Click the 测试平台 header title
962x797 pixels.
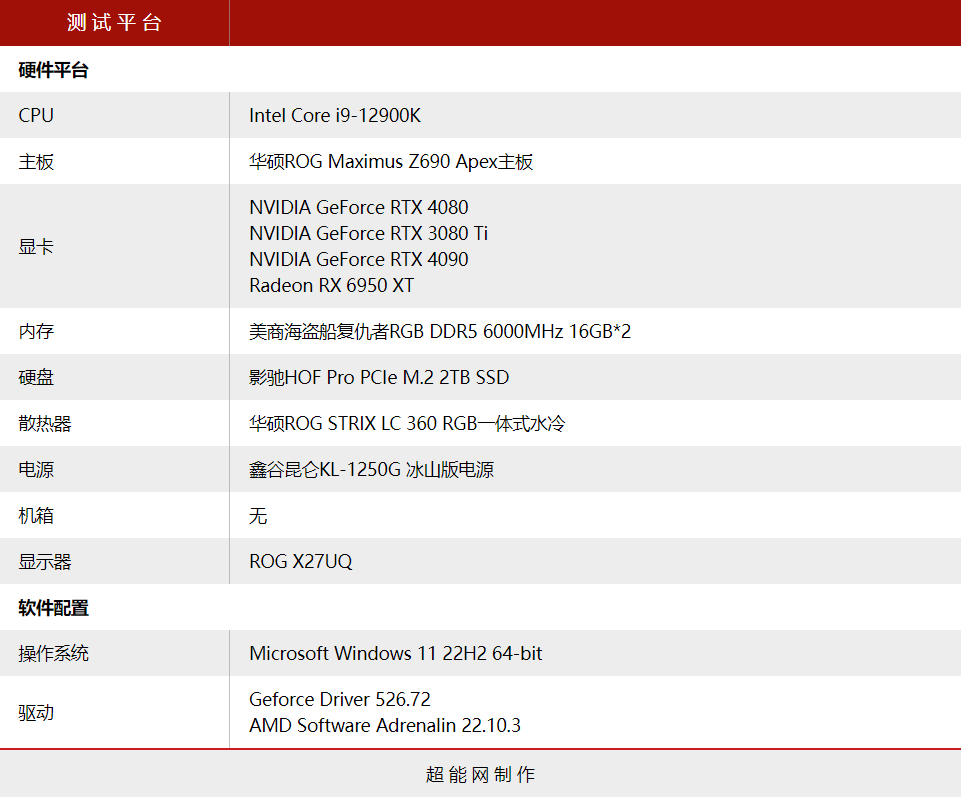[114, 23]
